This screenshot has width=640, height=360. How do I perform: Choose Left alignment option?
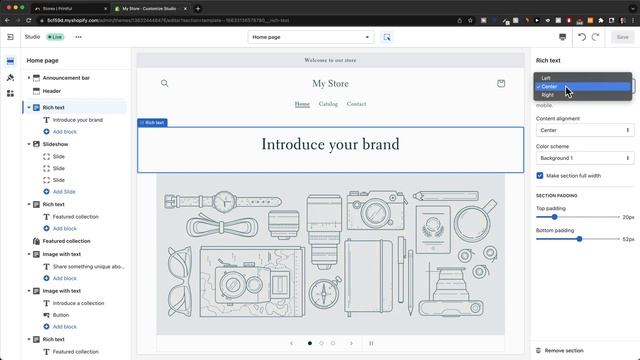tap(582, 78)
